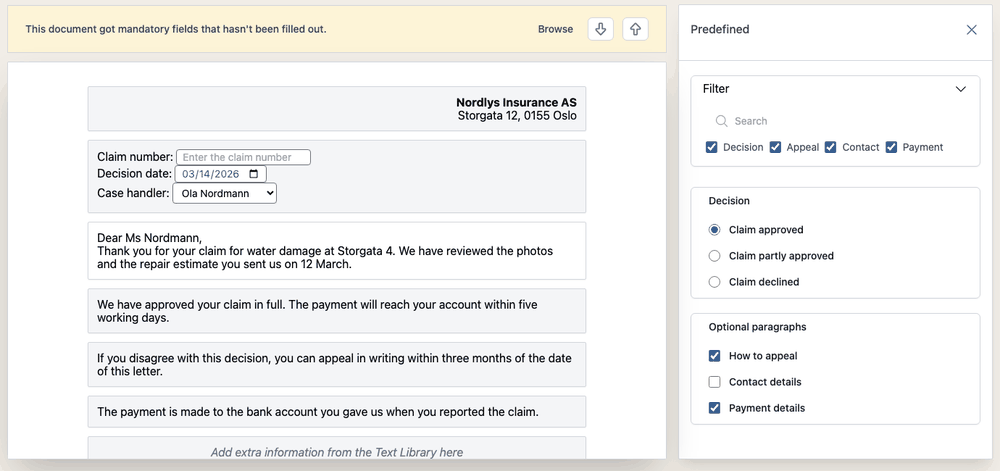
Task: Click the Storgata 12, 0155 Oslo address
Action: (517, 116)
